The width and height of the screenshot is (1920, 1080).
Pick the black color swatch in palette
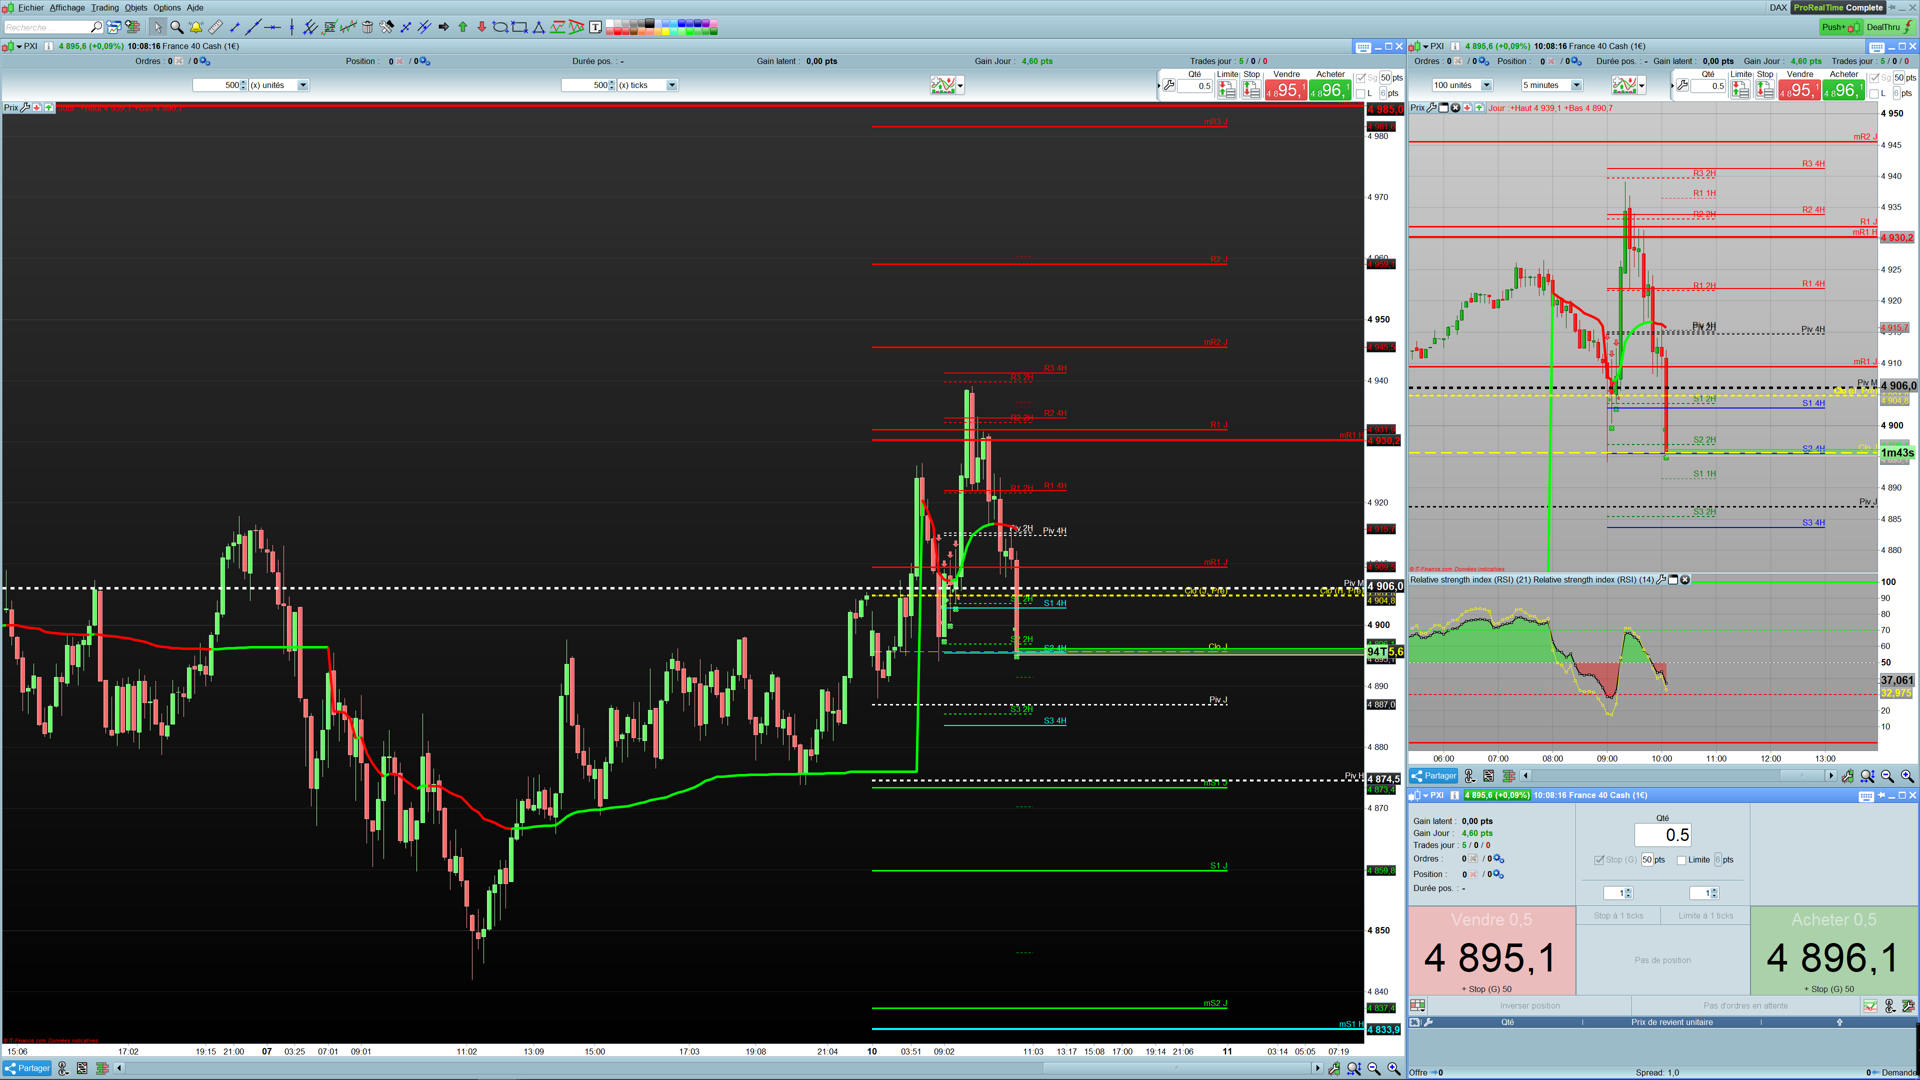coord(649,22)
